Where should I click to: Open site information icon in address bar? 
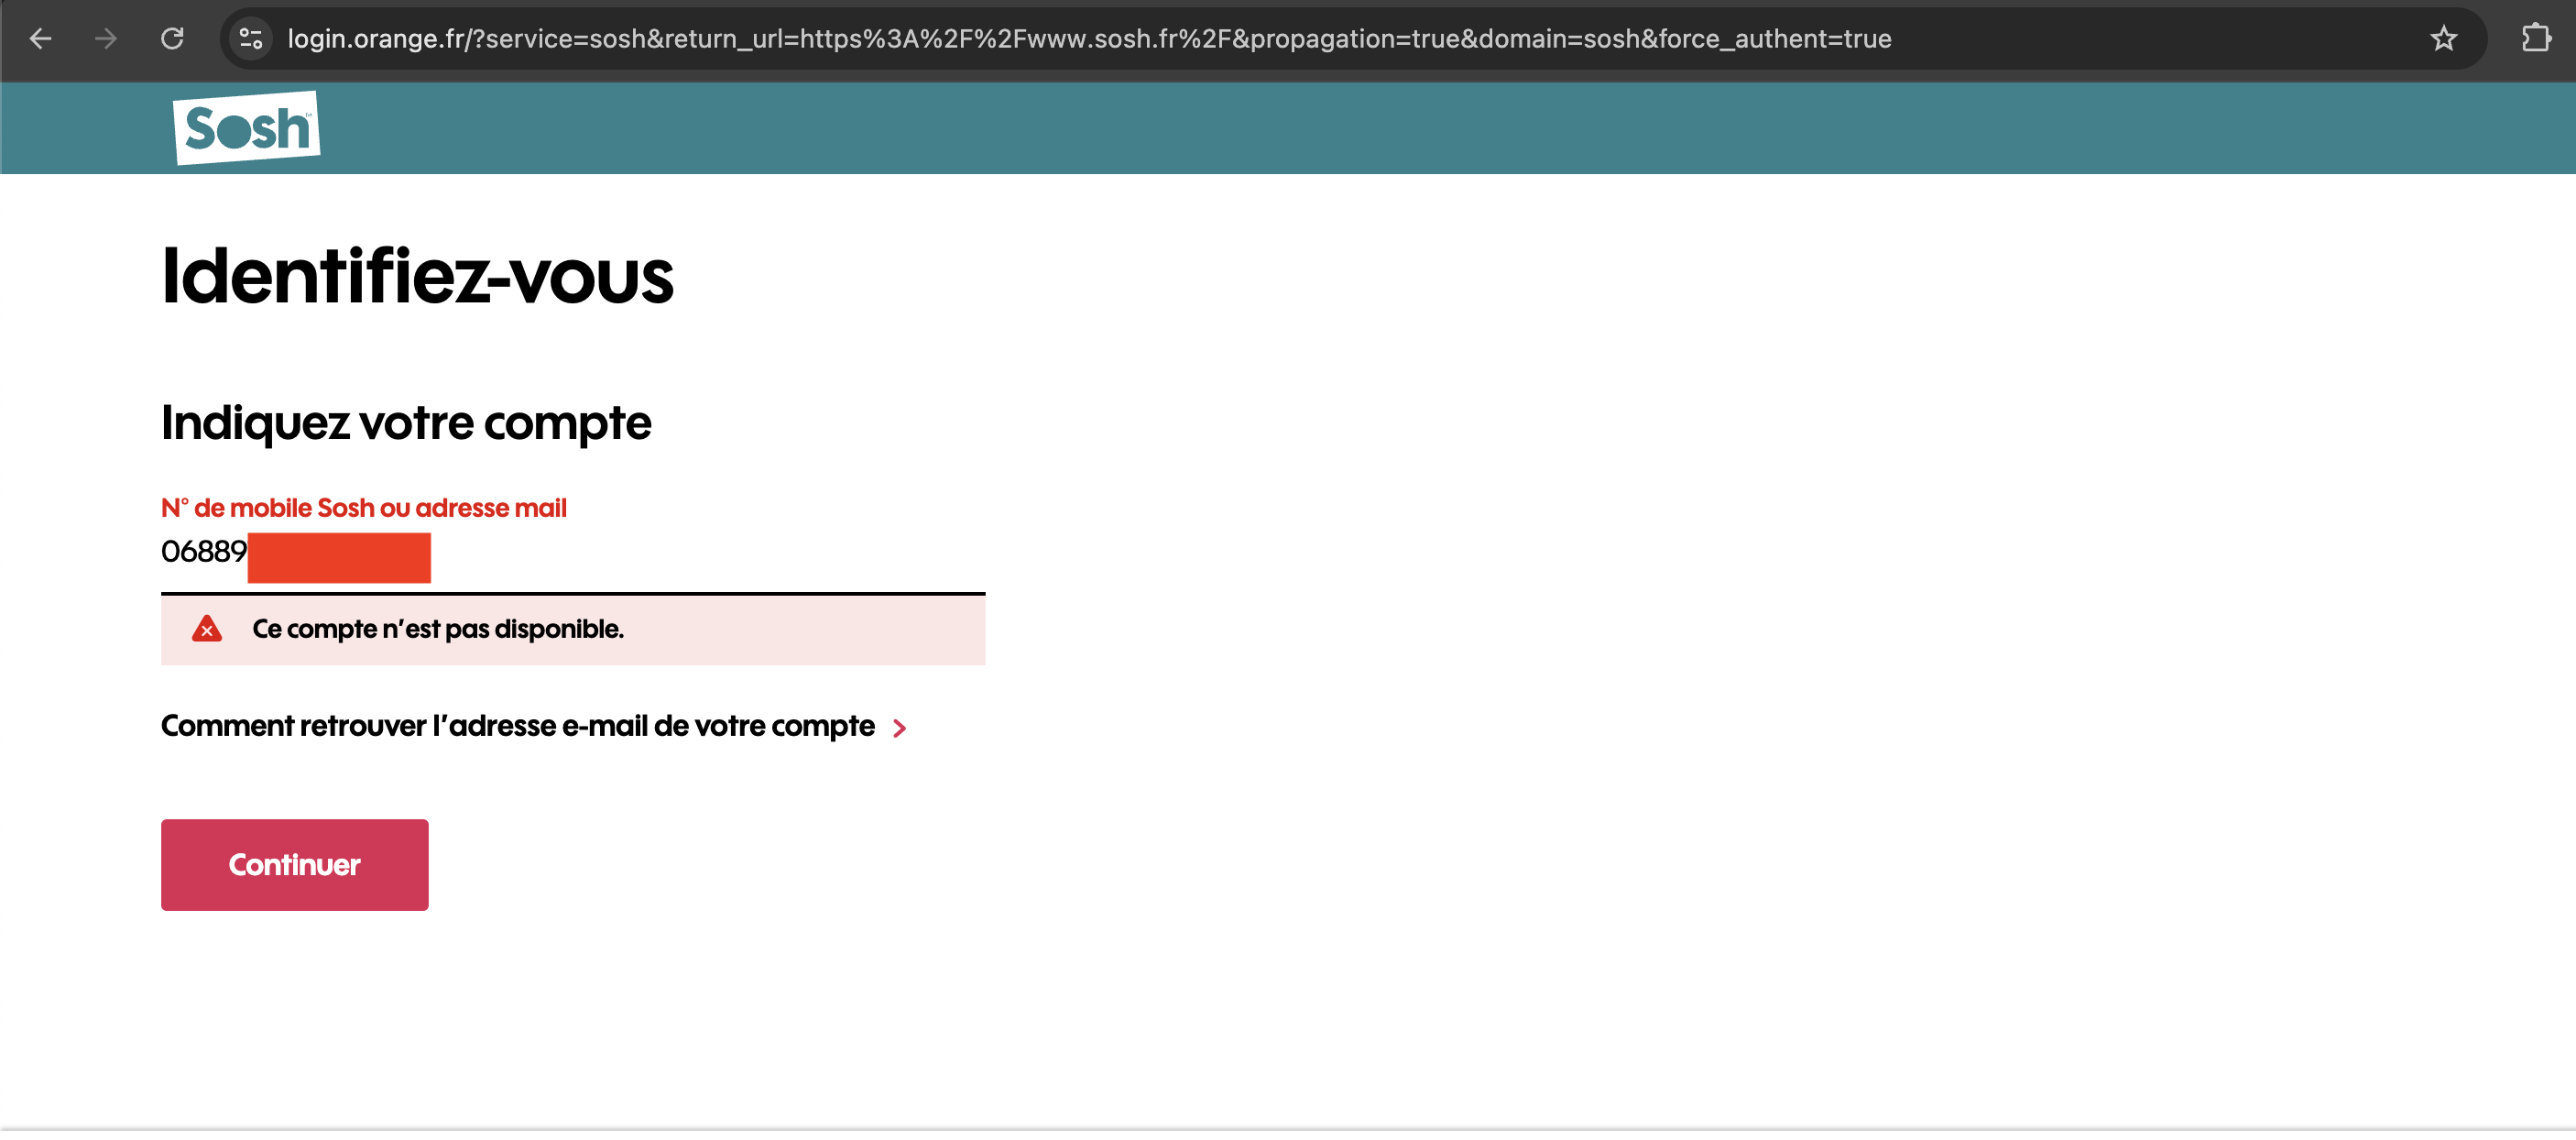251,39
